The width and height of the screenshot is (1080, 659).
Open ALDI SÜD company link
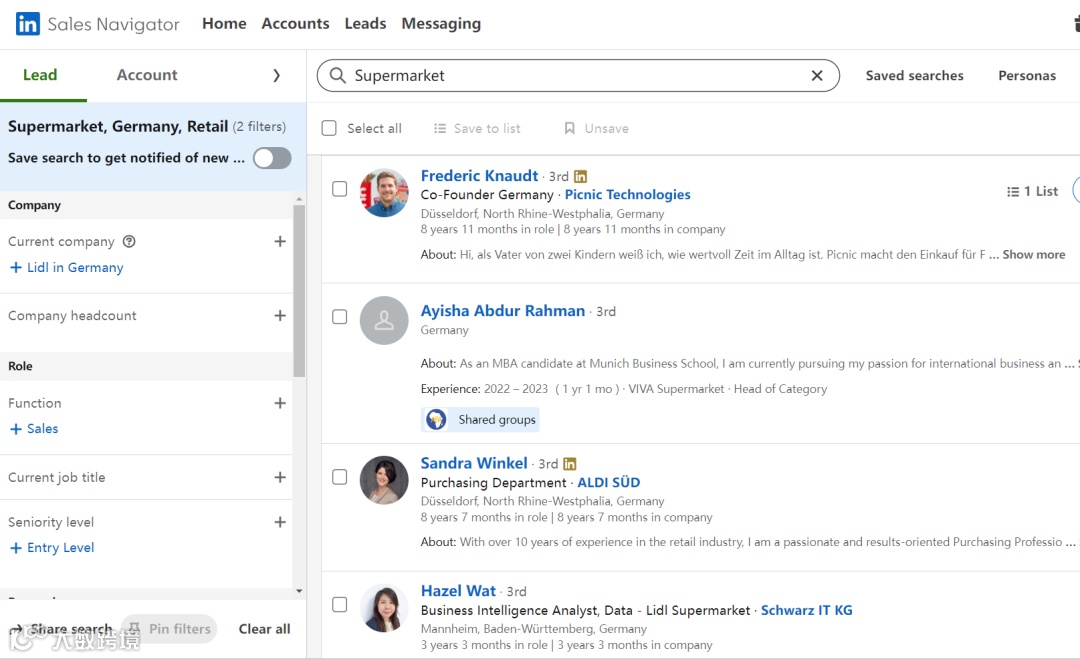[x=609, y=482]
